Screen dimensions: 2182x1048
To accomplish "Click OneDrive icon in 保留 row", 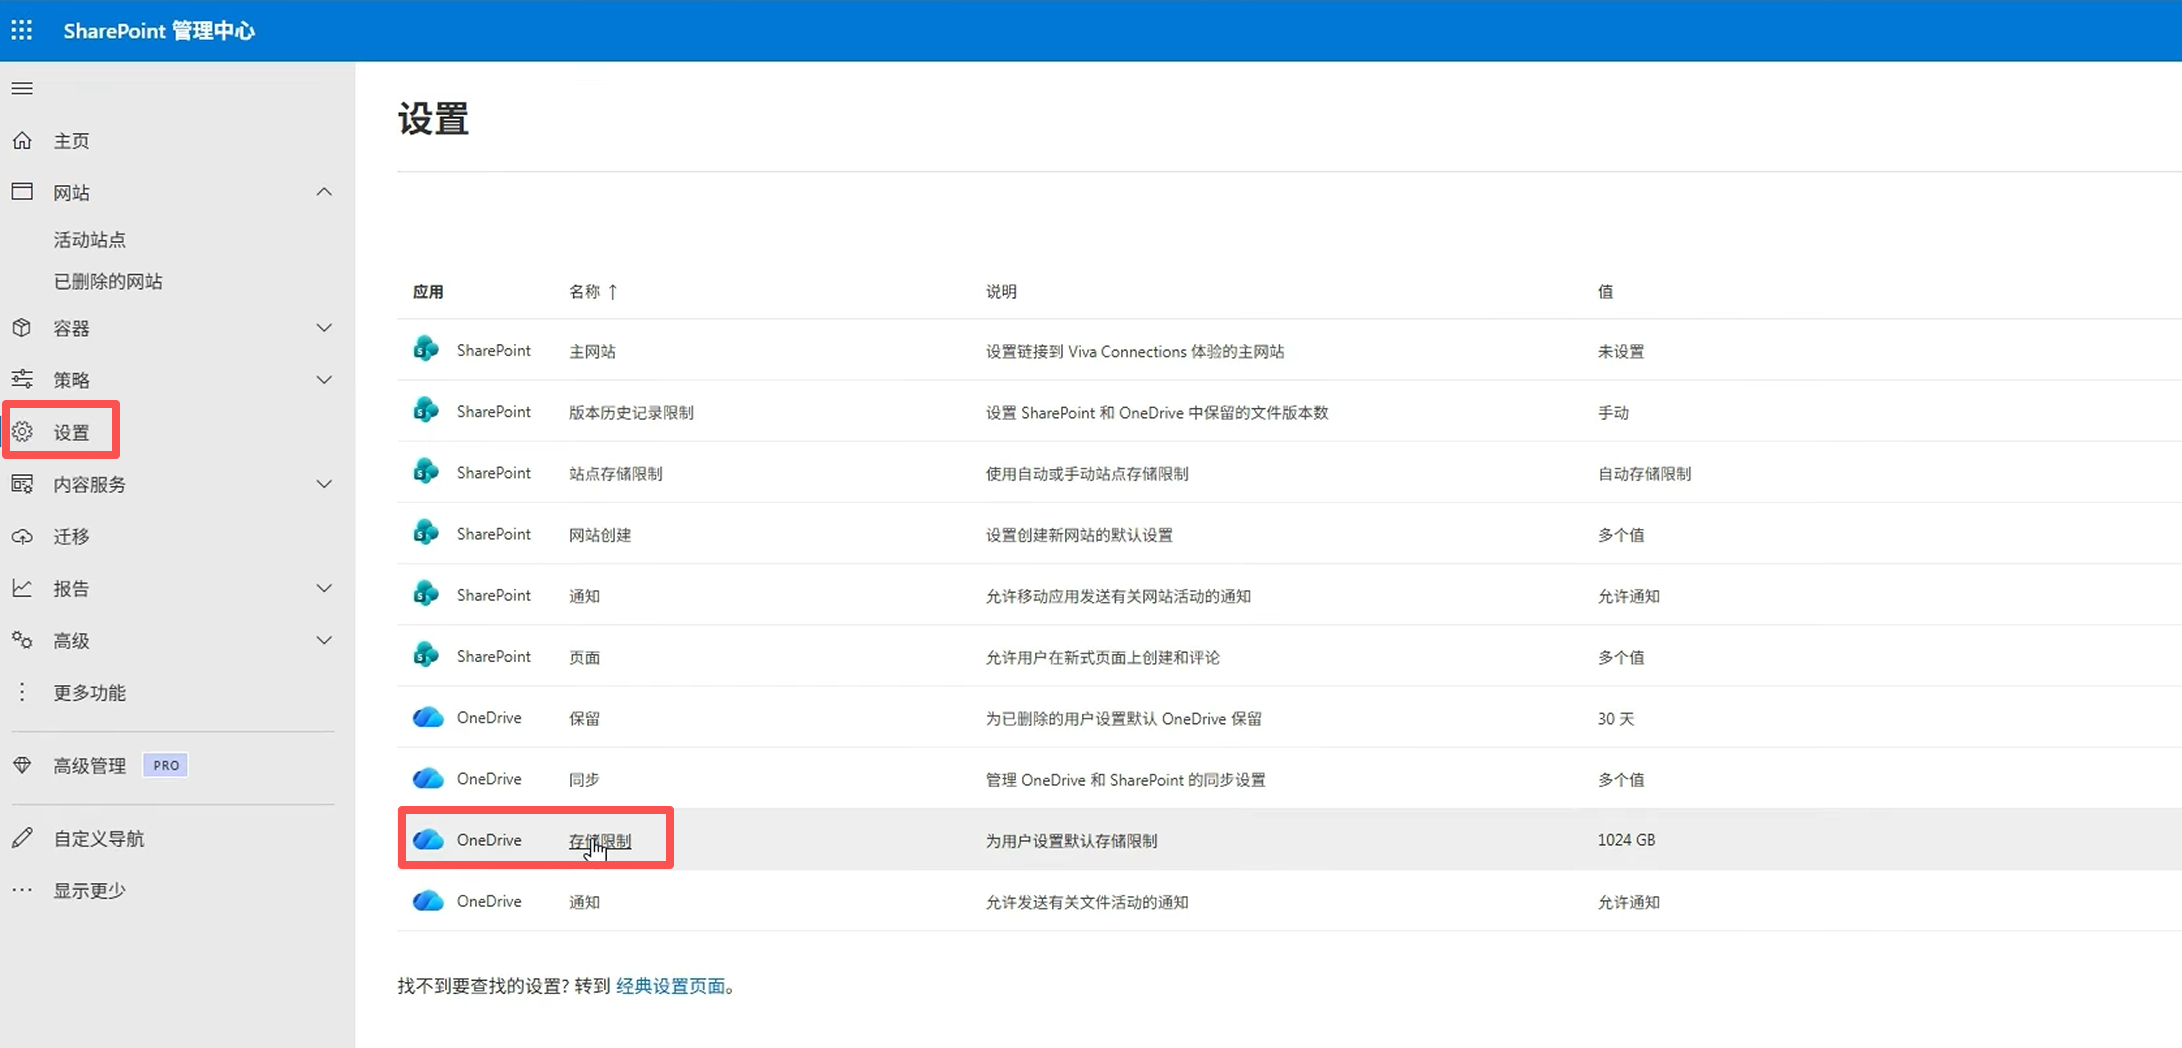I will [x=428, y=717].
